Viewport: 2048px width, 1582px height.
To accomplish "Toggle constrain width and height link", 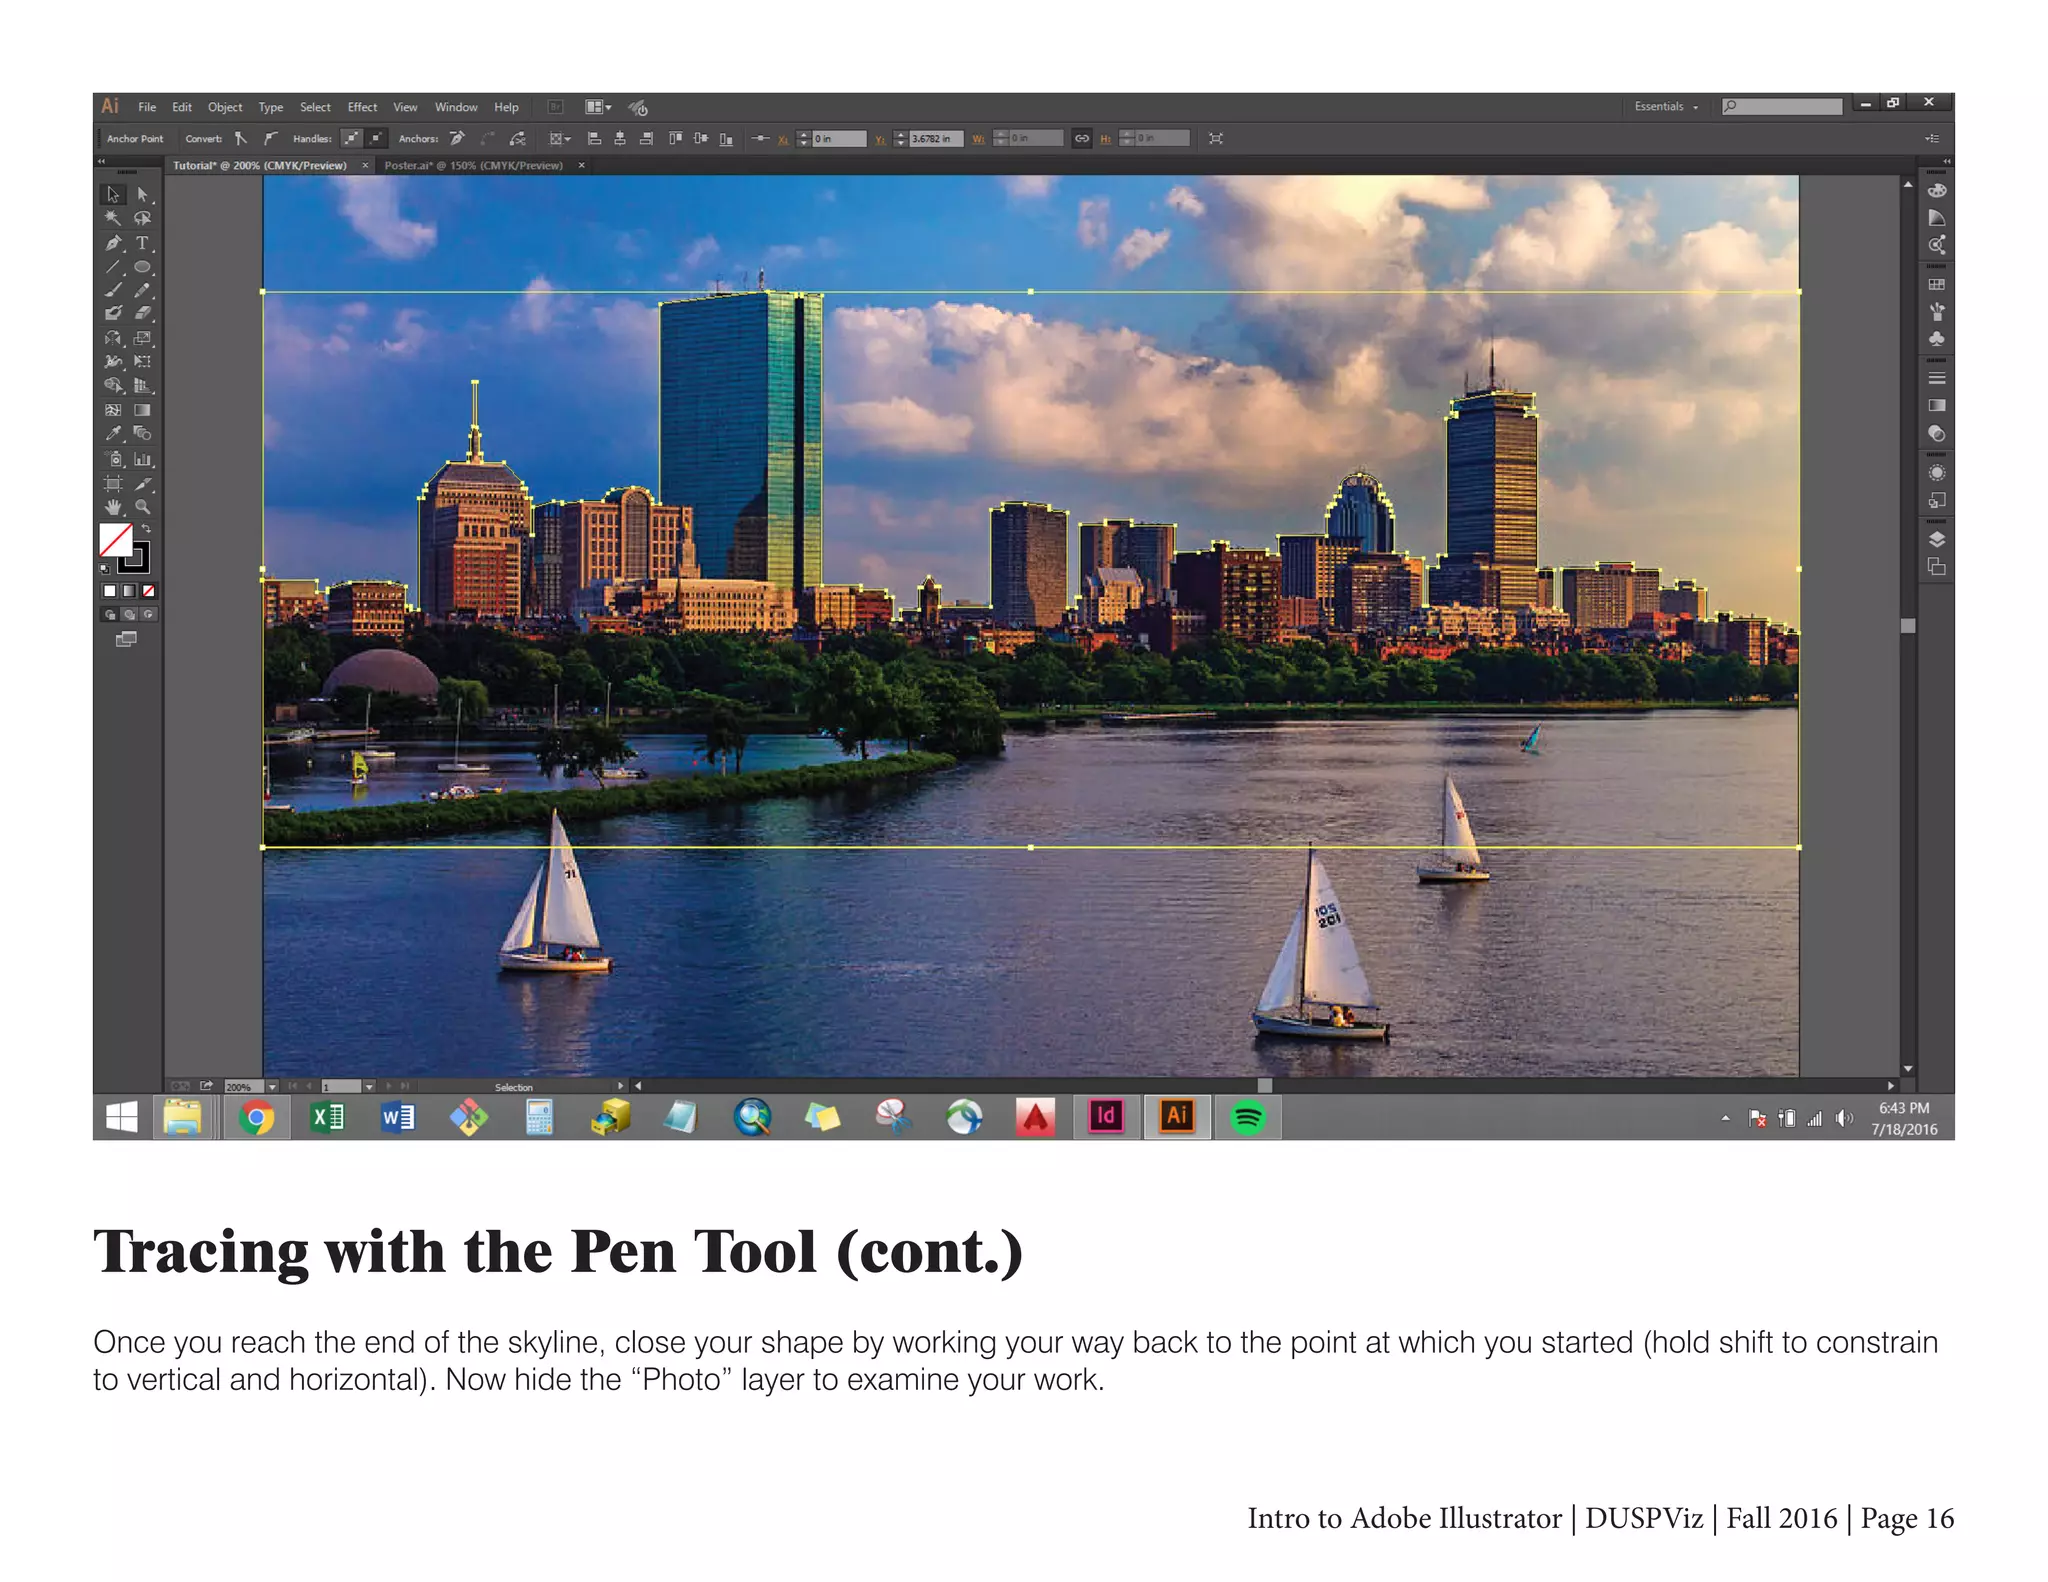I will pyautogui.click(x=1082, y=138).
